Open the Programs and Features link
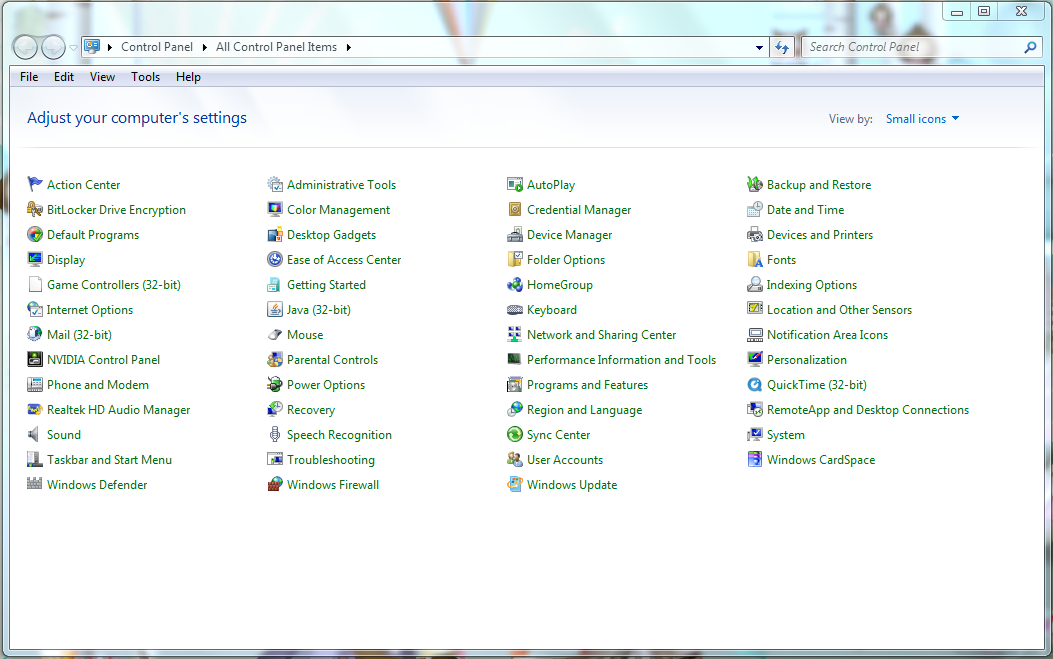 pos(588,385)
